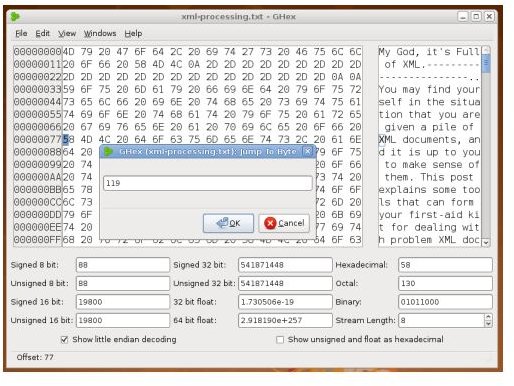Click the Unsigned 16 bit value field

(x=123, y=320)
